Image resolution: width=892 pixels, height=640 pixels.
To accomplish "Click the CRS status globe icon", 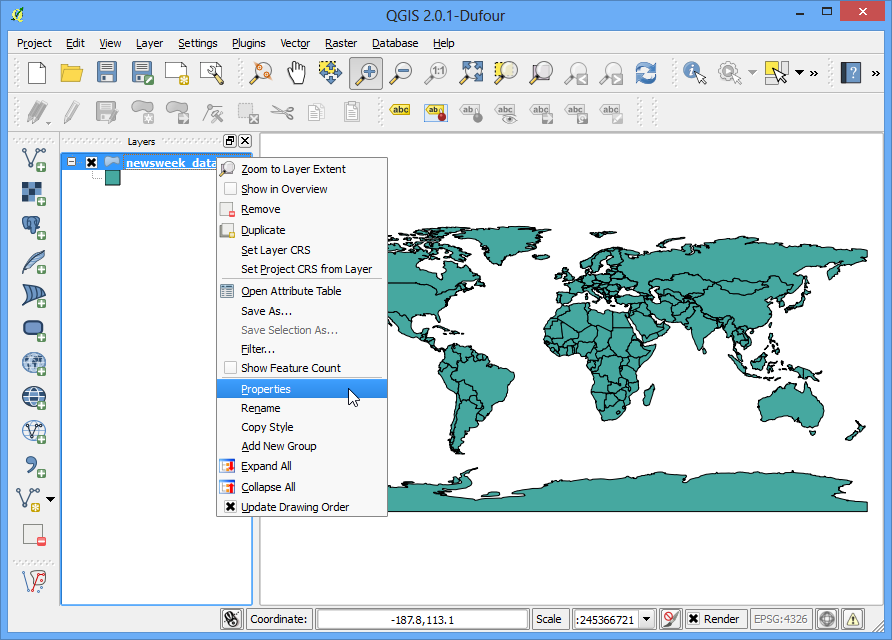I will tap(828, 619).
